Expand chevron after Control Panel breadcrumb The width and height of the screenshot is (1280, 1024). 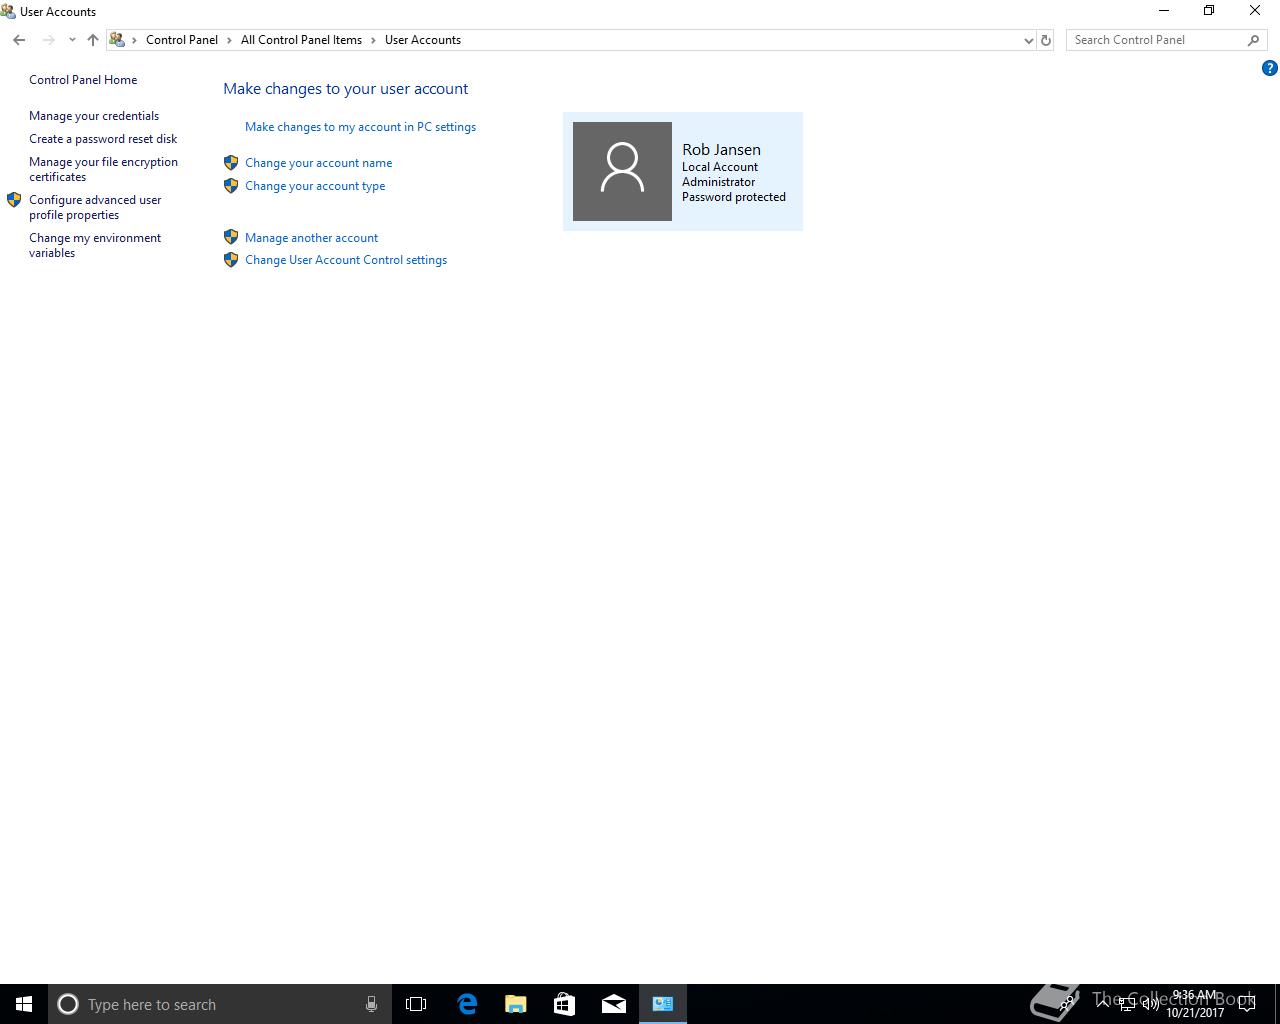pos(229,40)
